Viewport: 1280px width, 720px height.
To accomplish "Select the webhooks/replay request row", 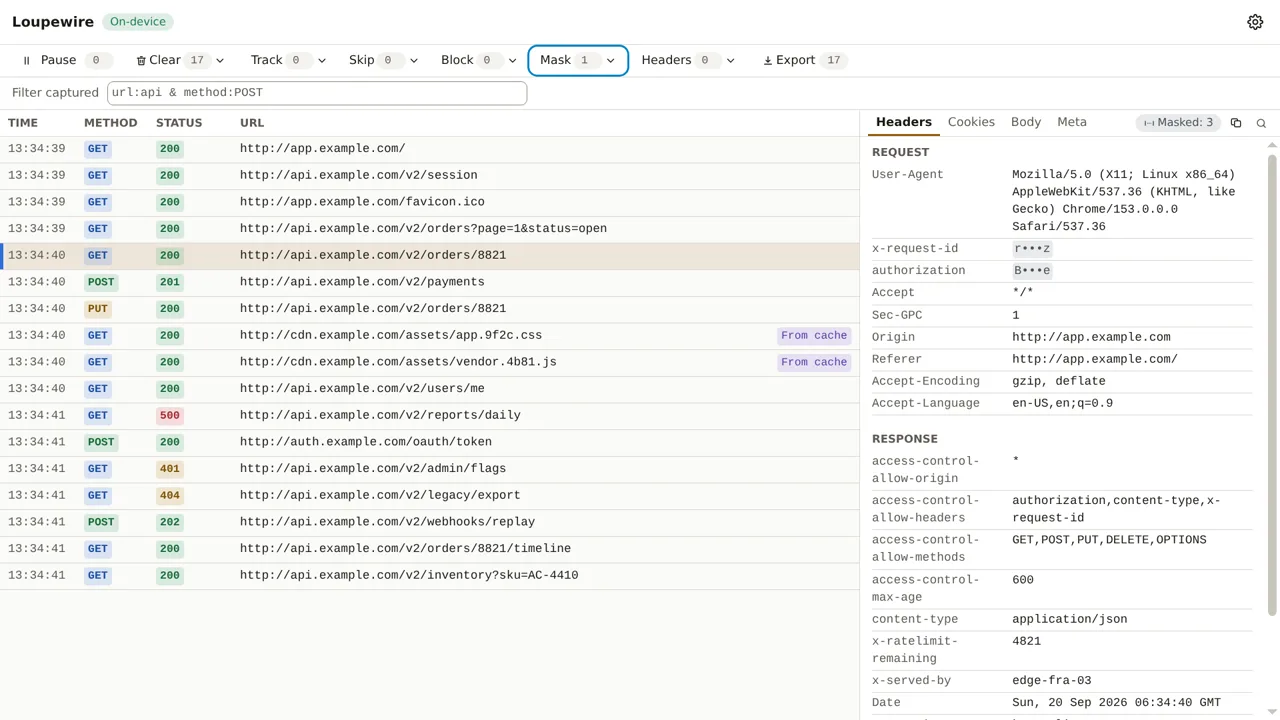I will (x=430, y=522).
